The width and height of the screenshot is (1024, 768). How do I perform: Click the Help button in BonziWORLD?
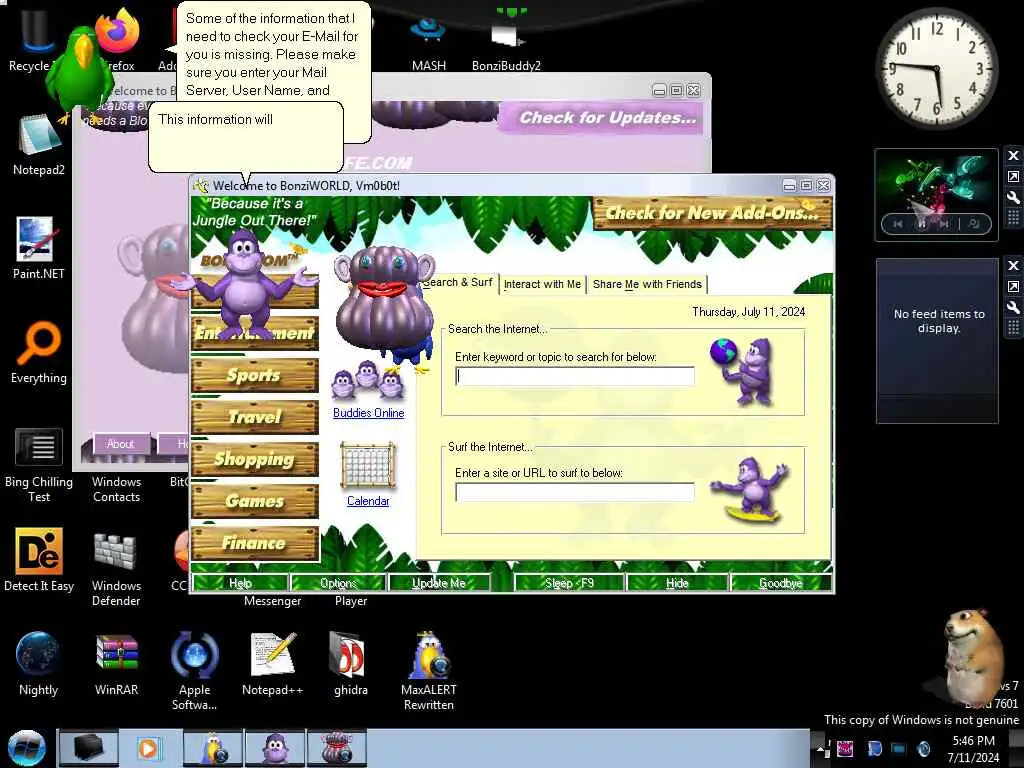click(x=240, y=583)
